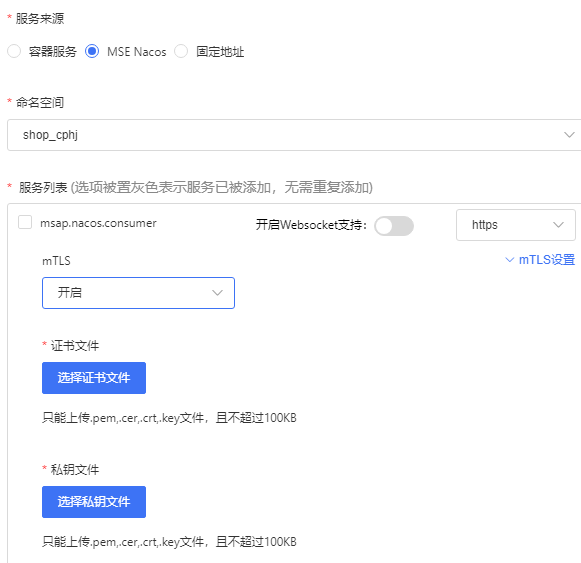Click the mTLS label above the dropdown

tap(56, 261)
